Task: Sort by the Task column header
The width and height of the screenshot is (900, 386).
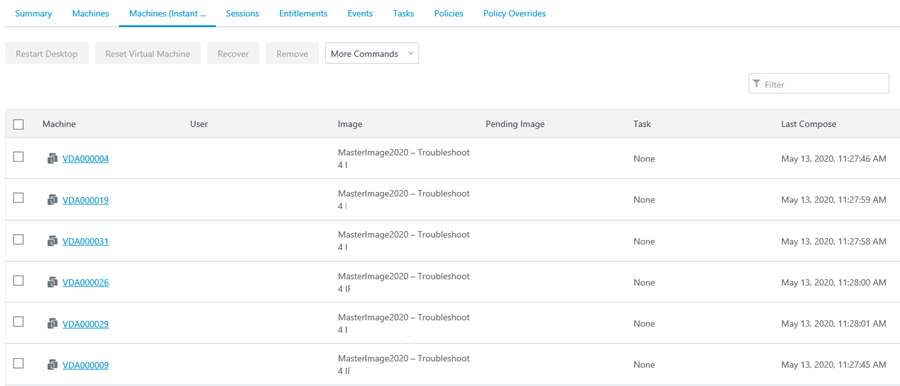Action: tap(642, 124)
